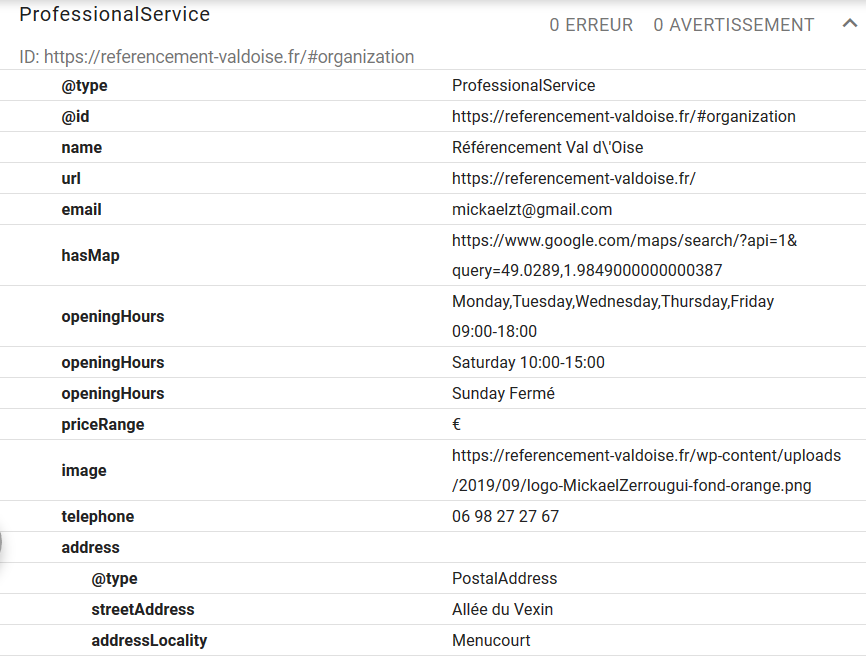Click the @type label under address
The image size is (866, 659).
[114, 578]
